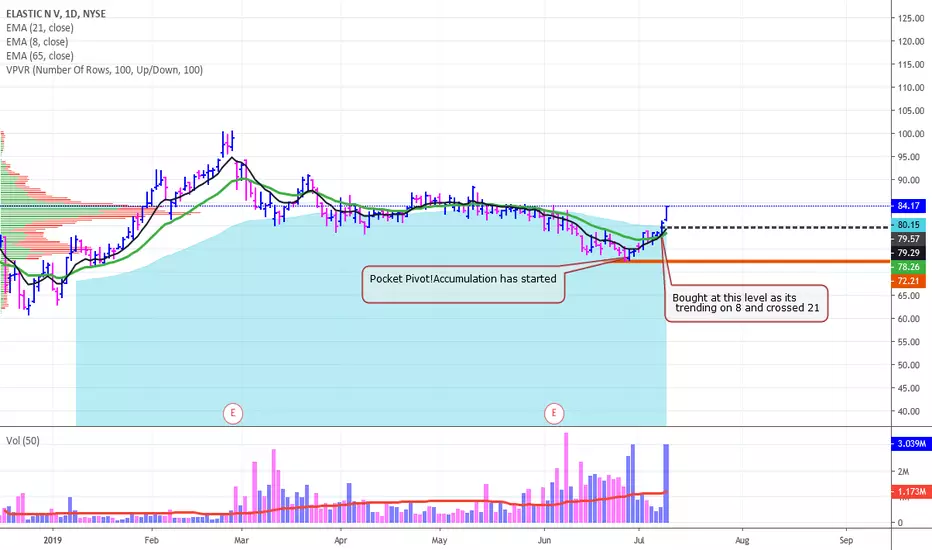Viewport: 932px width, 550px height.
Task: Select the black dashed horizontal line
Action: (778, 227)
